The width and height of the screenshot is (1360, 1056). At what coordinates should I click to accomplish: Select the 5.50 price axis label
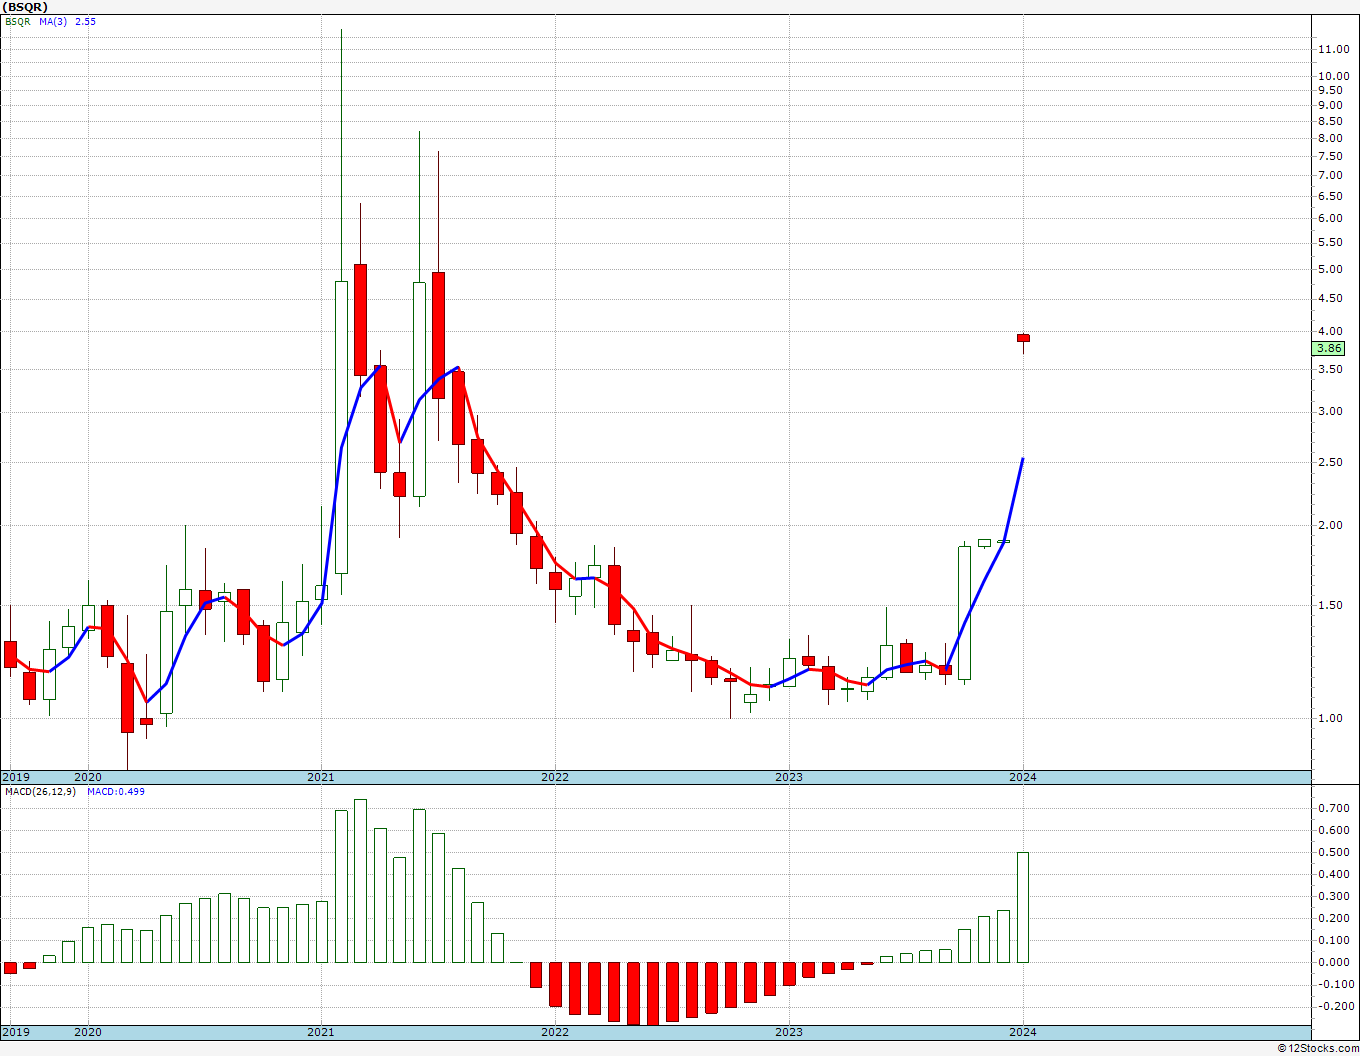(1330, 243)
